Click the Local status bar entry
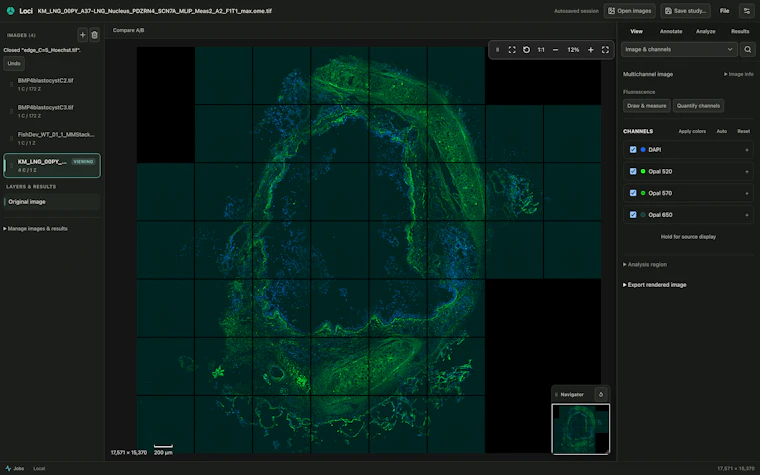This screenshot has width=760, height=475. 39,468
